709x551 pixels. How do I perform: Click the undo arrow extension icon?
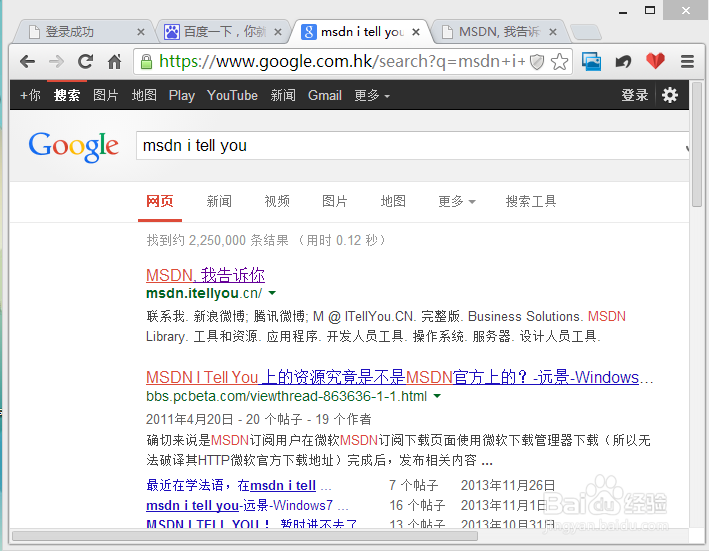click(x=623, y=61)
